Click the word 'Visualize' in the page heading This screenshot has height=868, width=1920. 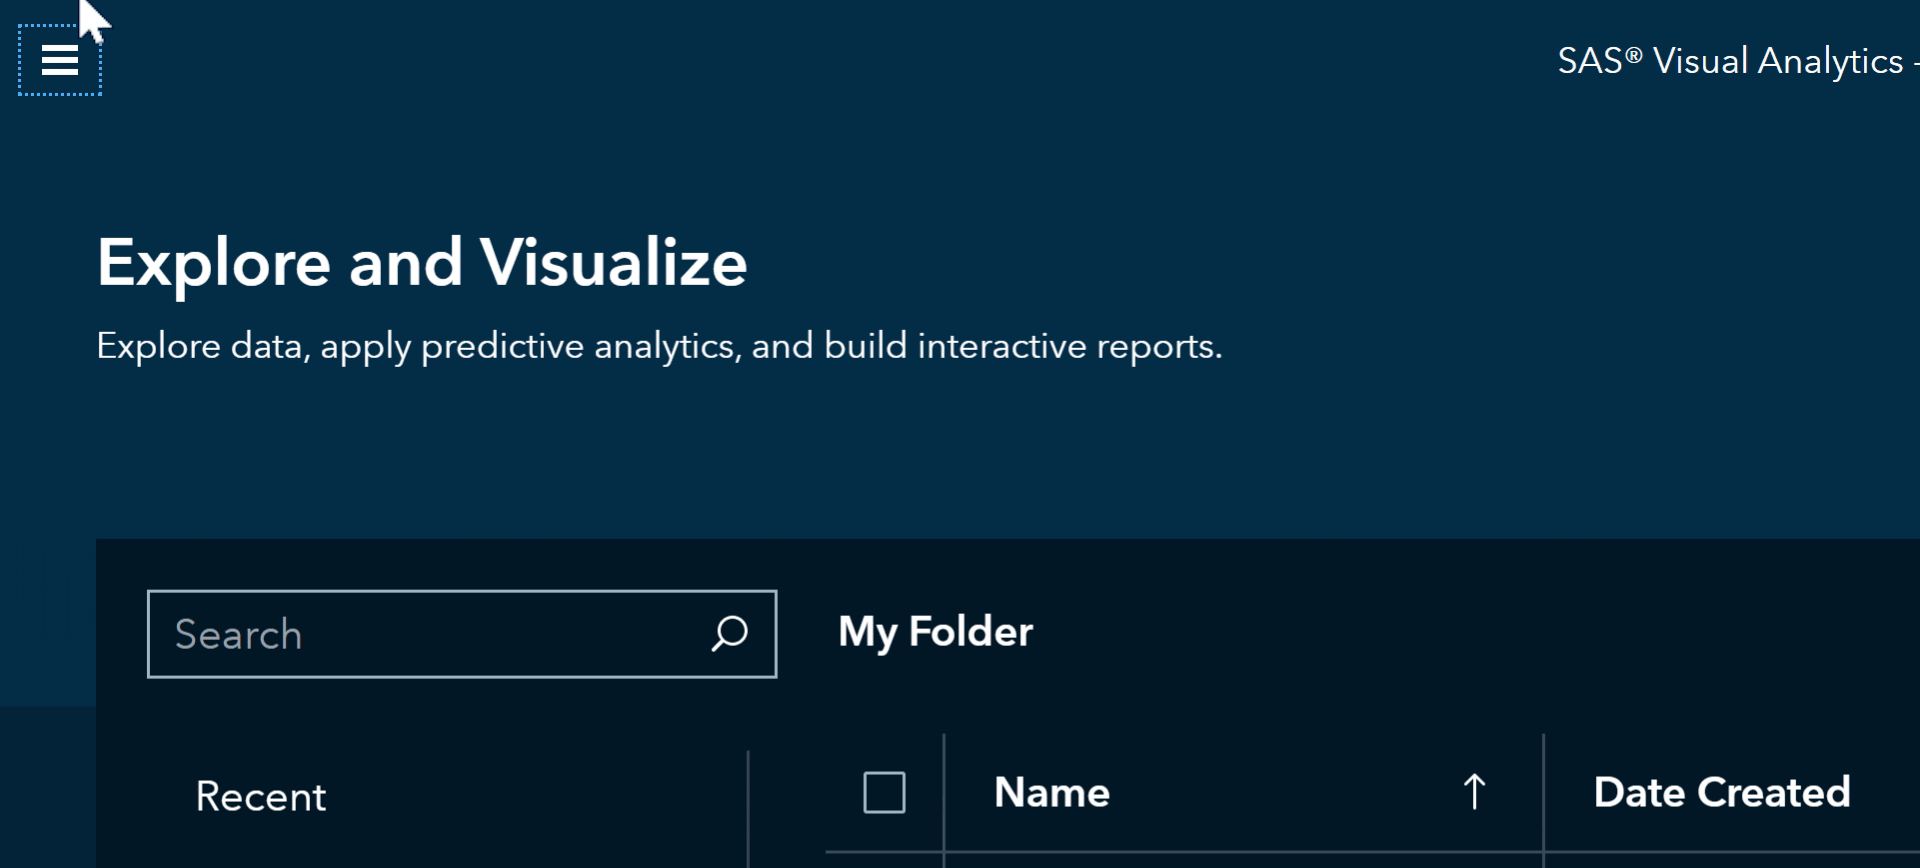613,263
